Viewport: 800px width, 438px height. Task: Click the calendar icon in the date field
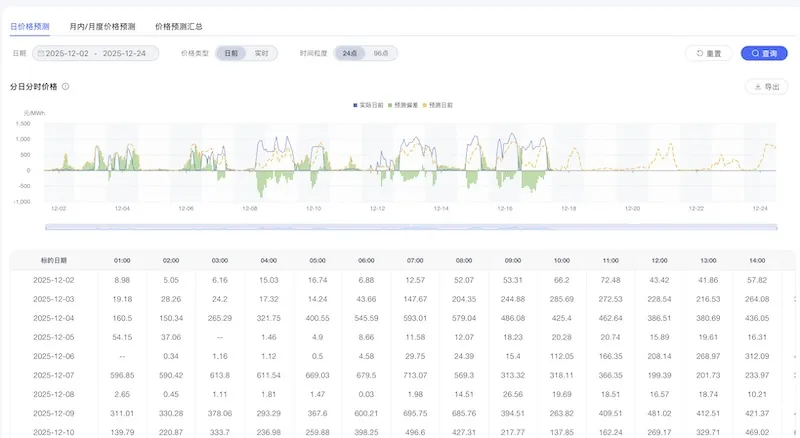tap(41, 53)
